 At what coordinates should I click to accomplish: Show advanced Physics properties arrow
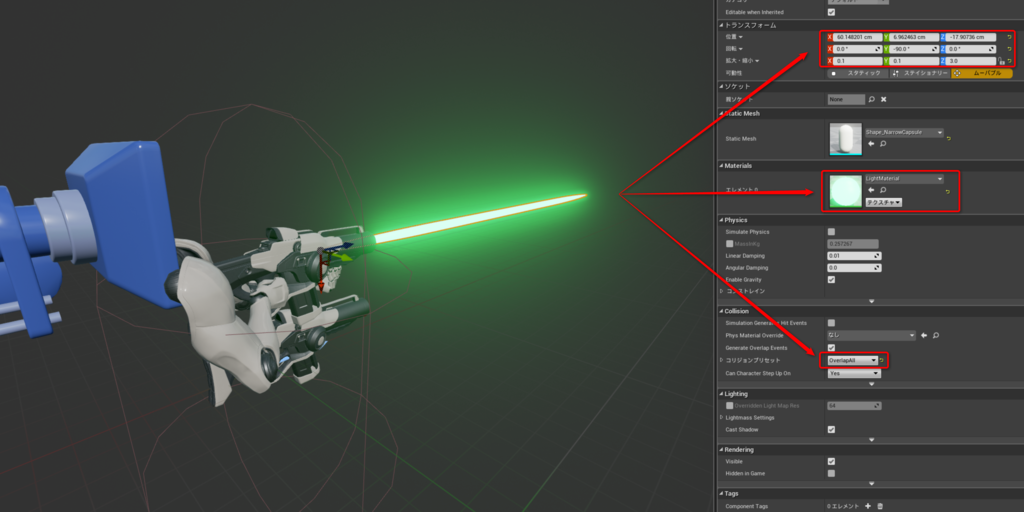[x=871, y=301]
